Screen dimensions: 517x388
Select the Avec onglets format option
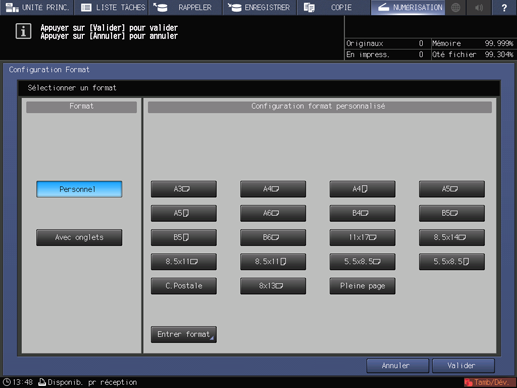click(x=79, y=237)
